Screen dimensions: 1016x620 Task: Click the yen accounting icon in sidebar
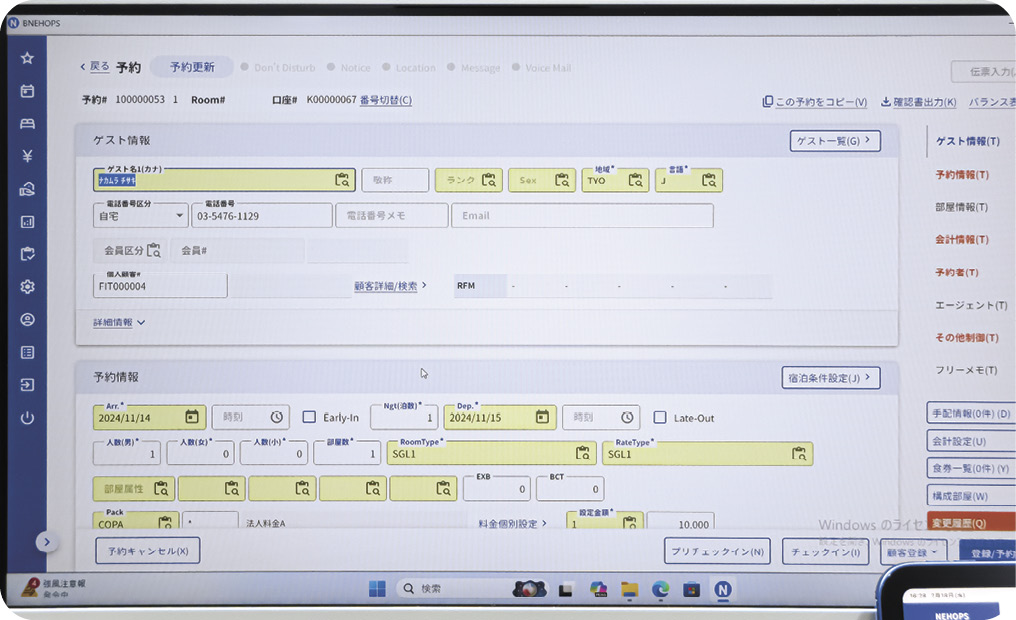pyautogui.click(x=27, y=156)
